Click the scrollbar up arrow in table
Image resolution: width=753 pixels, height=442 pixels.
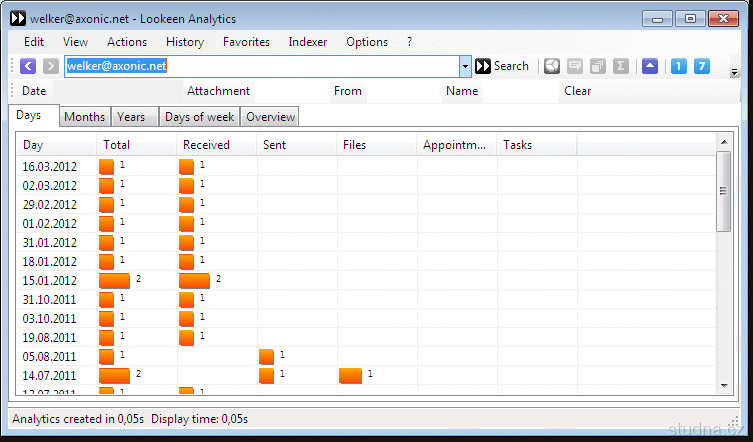tap(724, 142)
